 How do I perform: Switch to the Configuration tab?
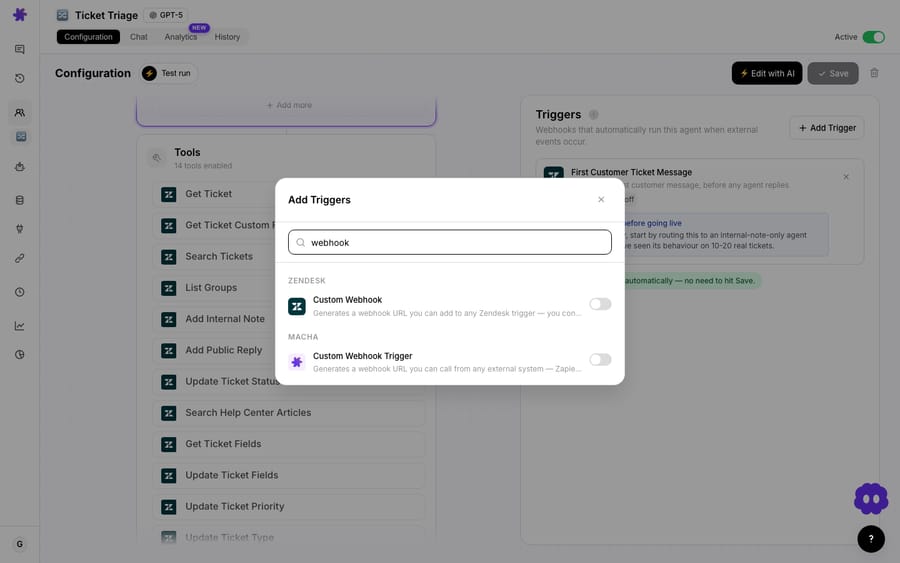point(88,37)
